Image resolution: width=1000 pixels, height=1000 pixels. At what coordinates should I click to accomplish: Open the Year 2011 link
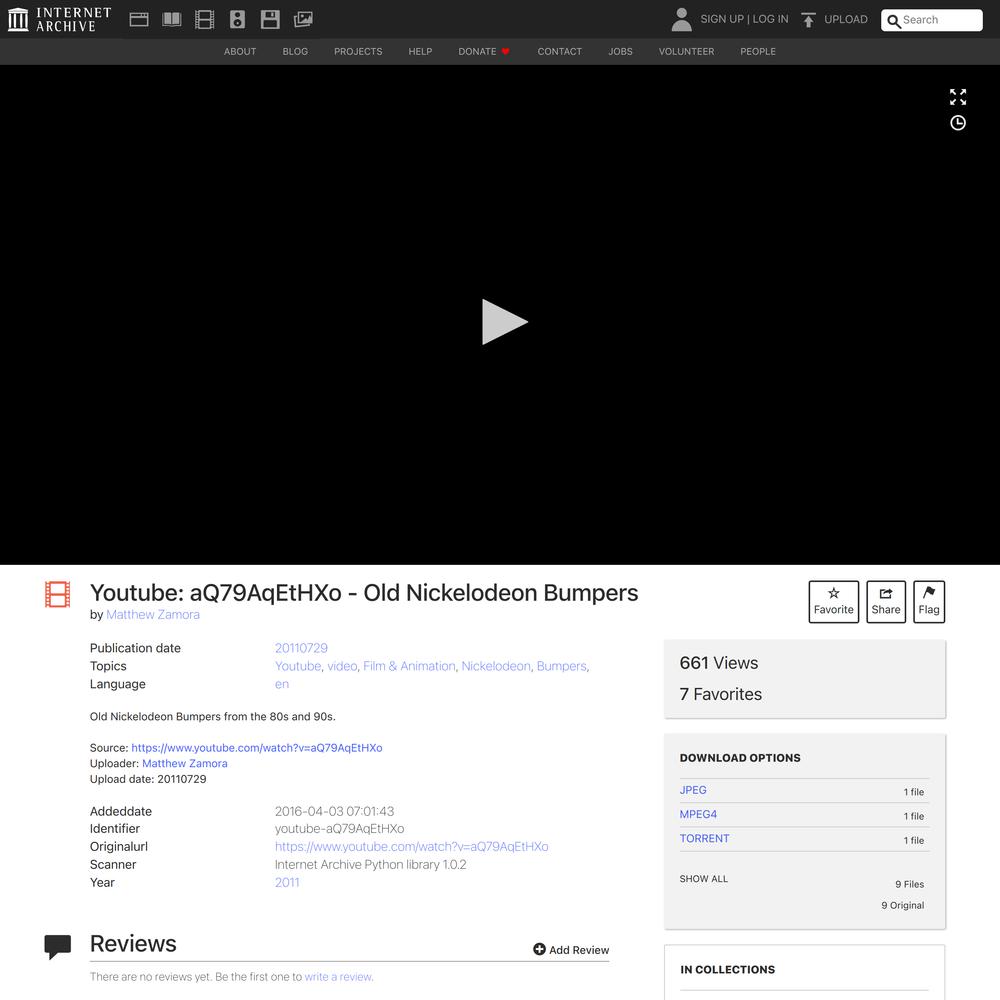[x=287, y=882]
